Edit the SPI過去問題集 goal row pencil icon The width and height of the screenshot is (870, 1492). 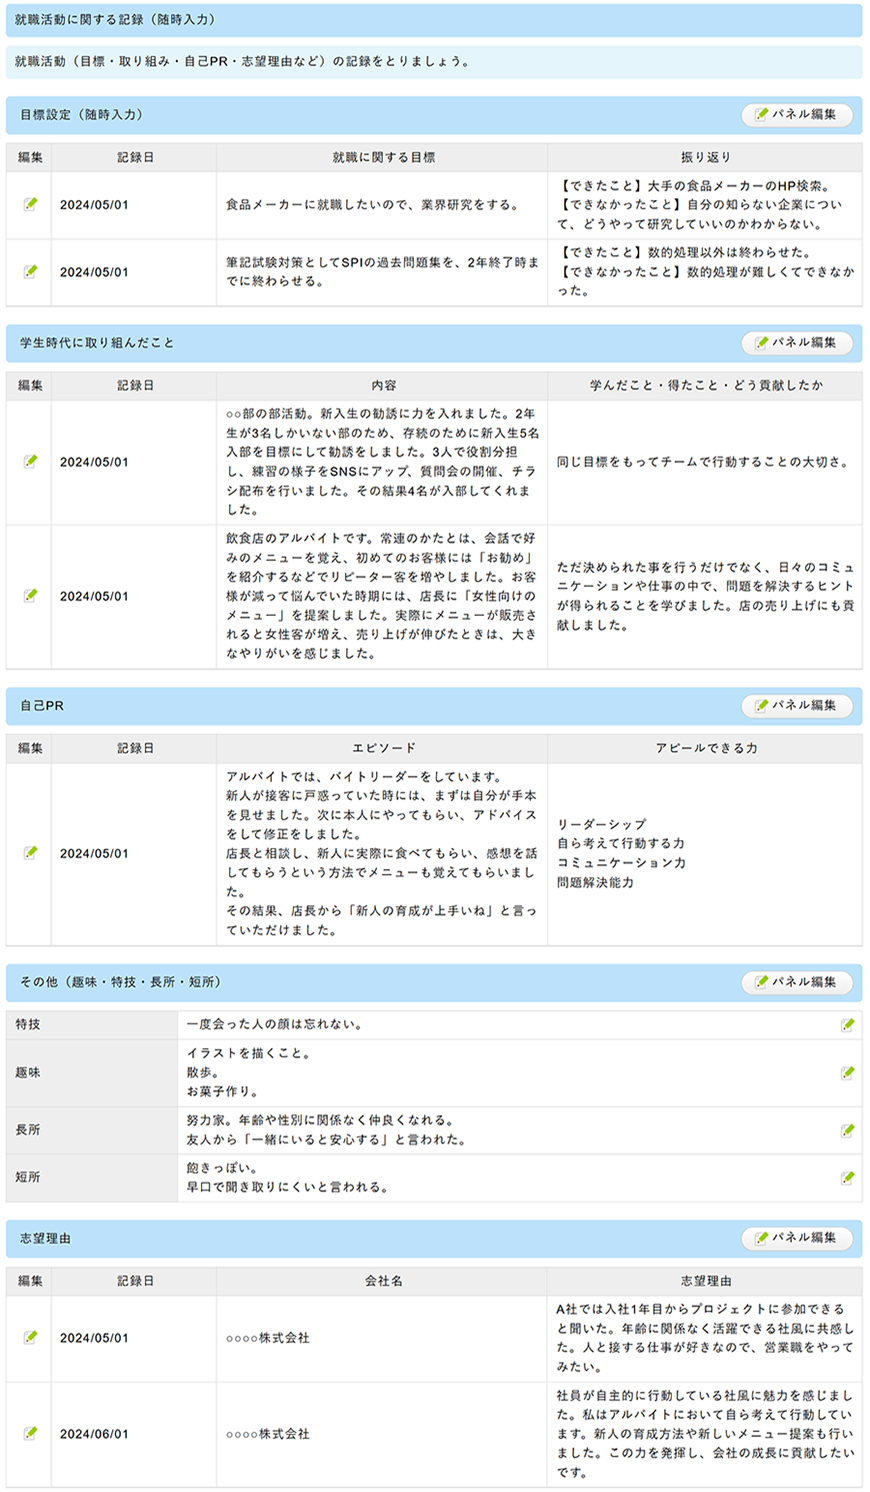[30, 272]
